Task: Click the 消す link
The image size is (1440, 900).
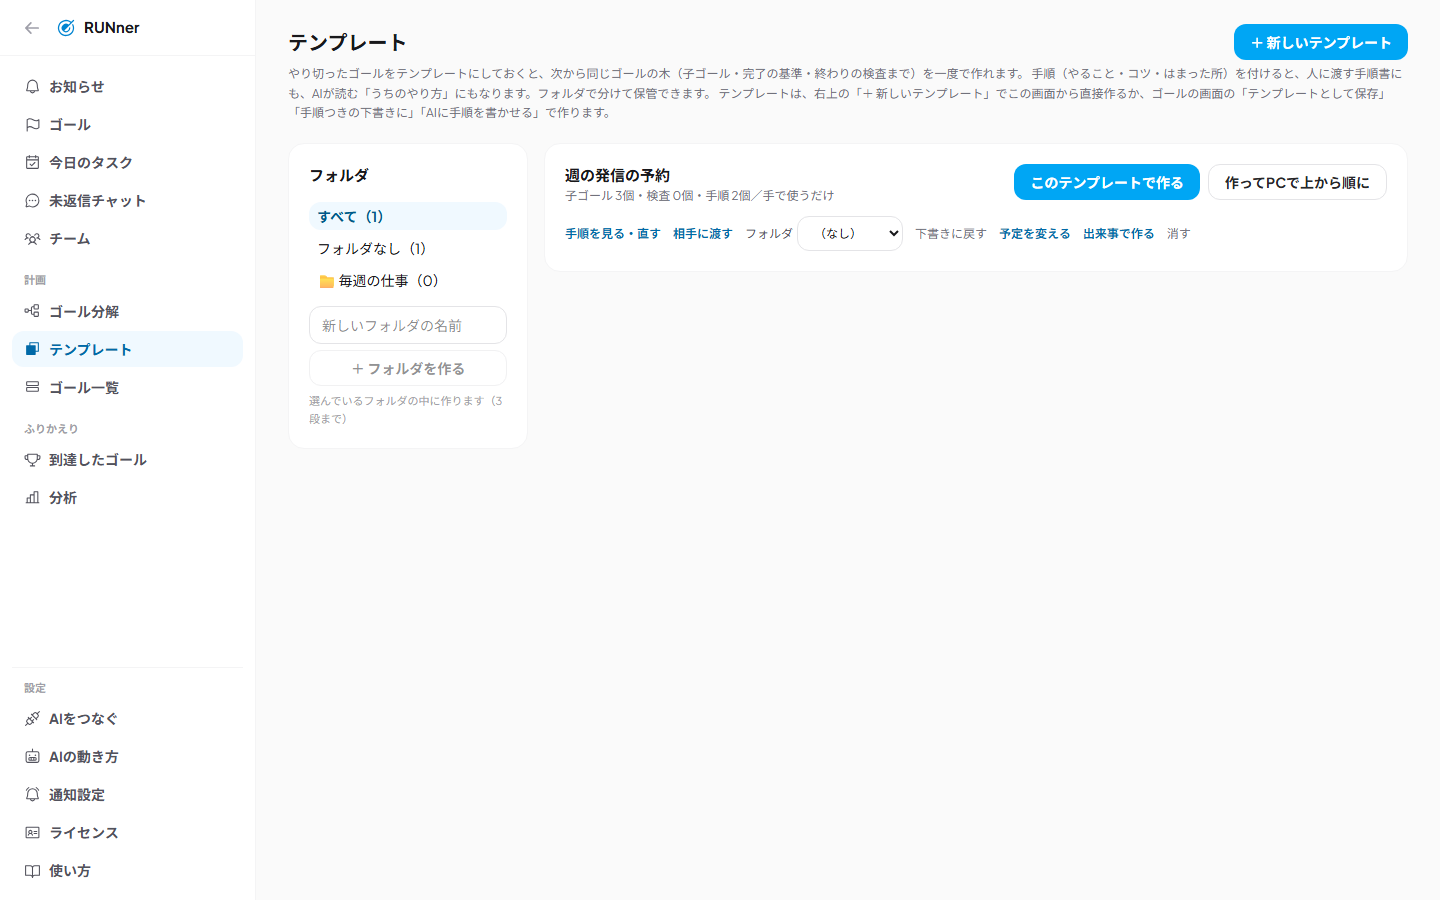Action: point(1179,234)
